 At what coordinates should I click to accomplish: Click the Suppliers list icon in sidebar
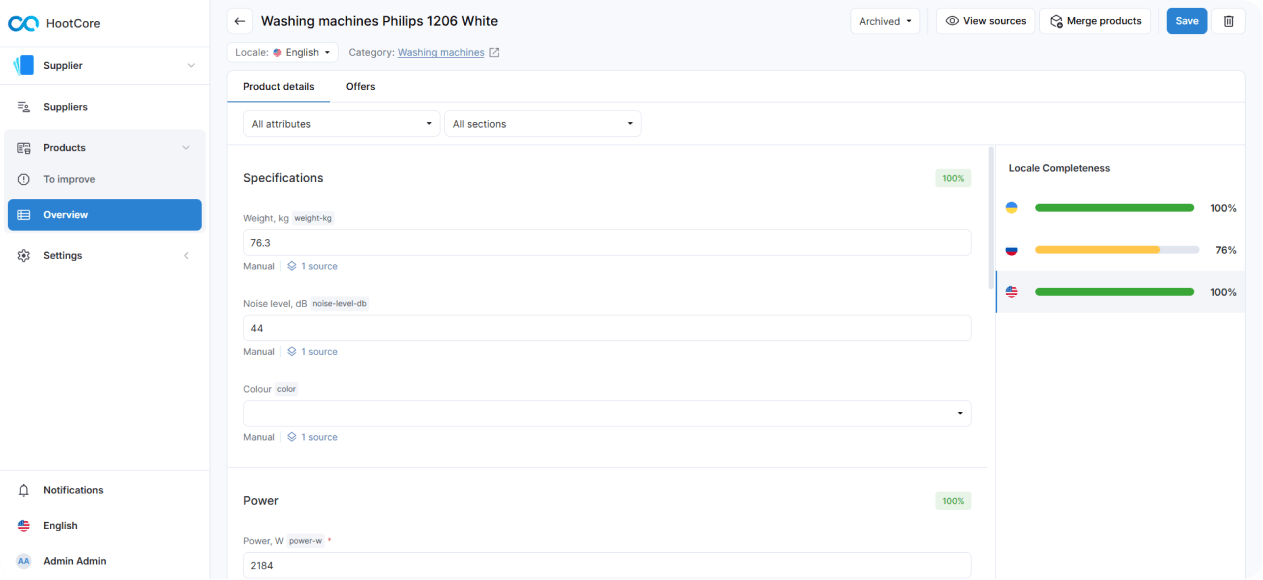(24, 107)
